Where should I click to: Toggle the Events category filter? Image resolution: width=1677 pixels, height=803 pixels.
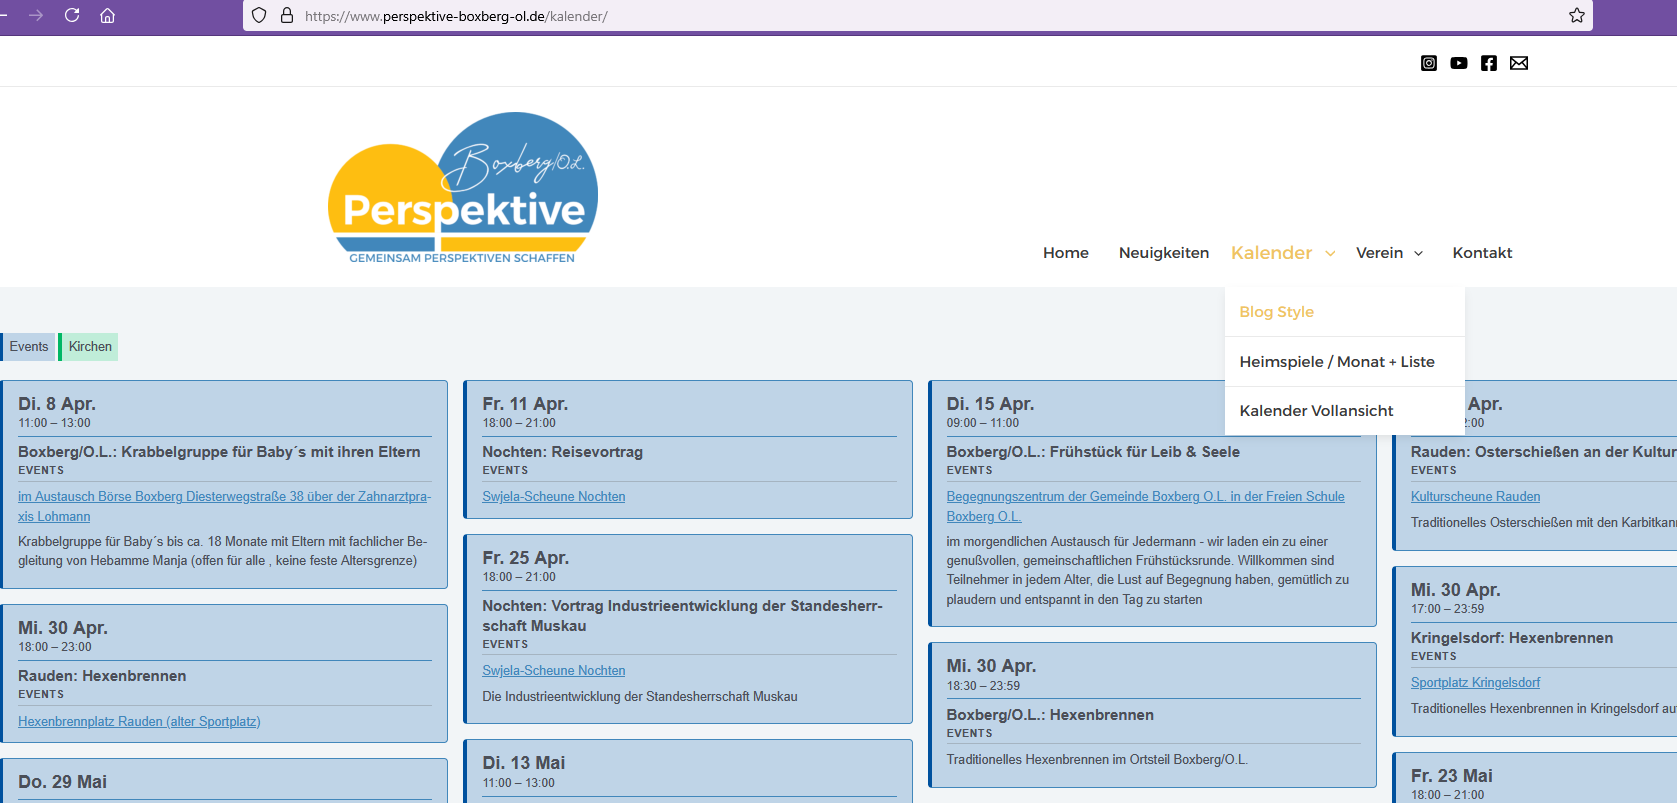[x=28, y=347]
